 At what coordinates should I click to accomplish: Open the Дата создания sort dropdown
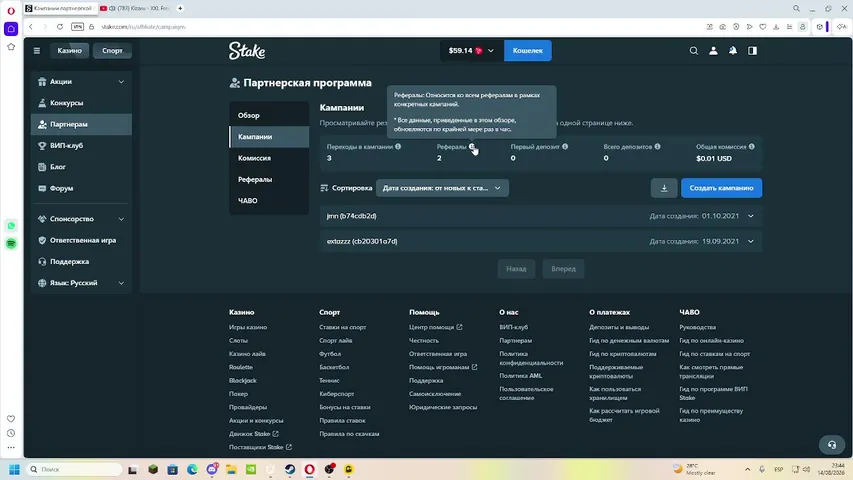pyautogui.click(x=442, y=188)
